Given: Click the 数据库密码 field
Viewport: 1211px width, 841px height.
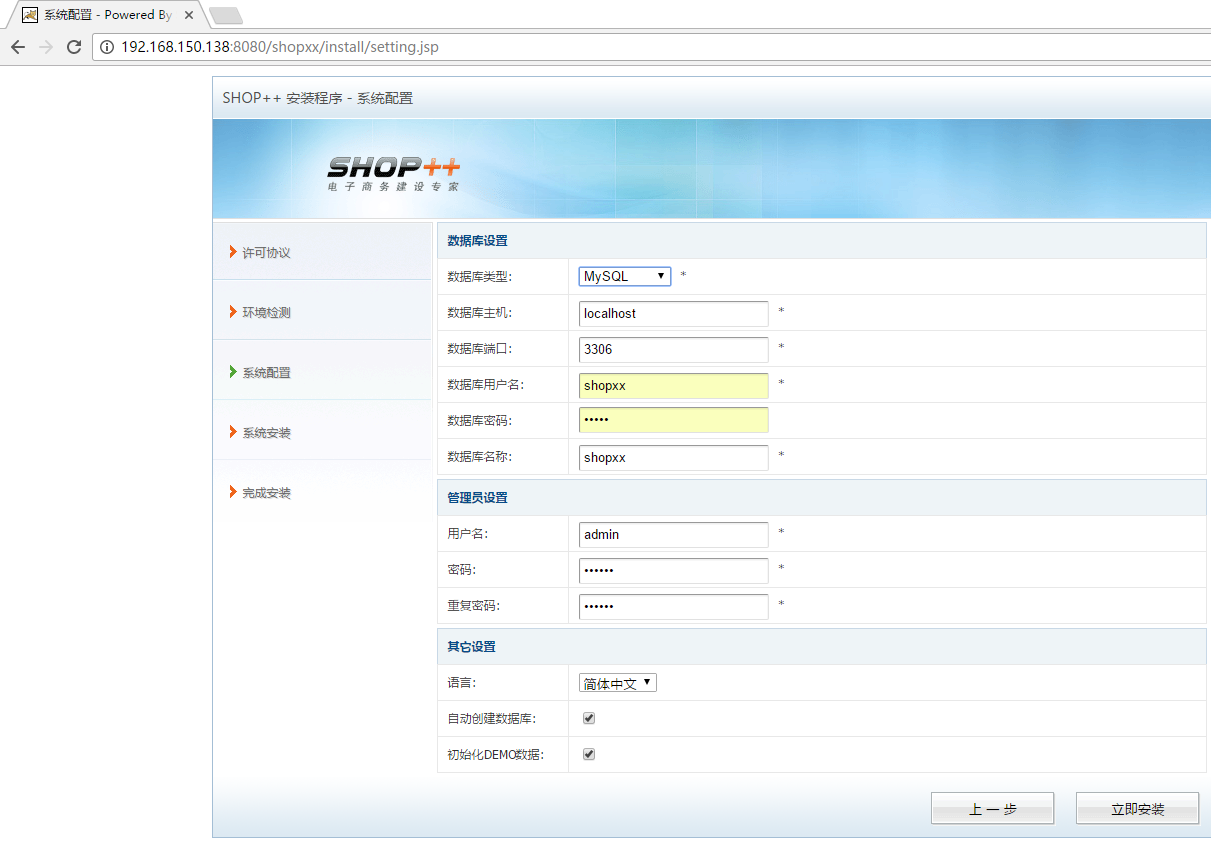Looking at the screenshot, I should pyautogui.click(x=674, y=420).
